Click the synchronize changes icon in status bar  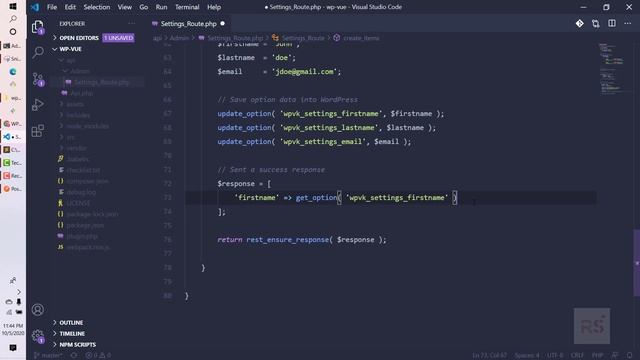[x=74, y=355]
